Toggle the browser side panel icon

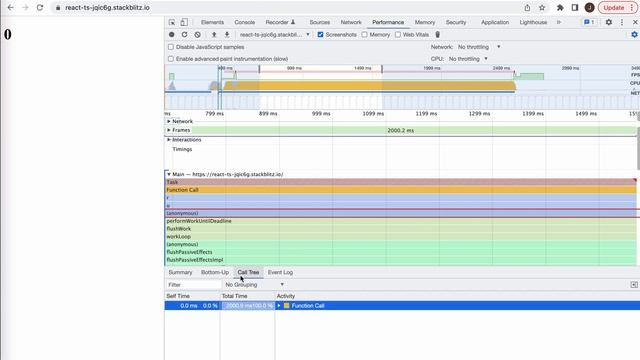(x=575, y=7)
